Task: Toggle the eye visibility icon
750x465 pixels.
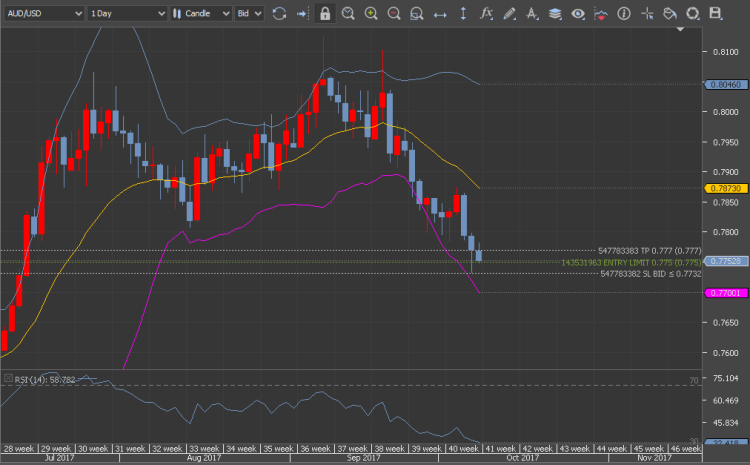Action: (x=578, y=14)
